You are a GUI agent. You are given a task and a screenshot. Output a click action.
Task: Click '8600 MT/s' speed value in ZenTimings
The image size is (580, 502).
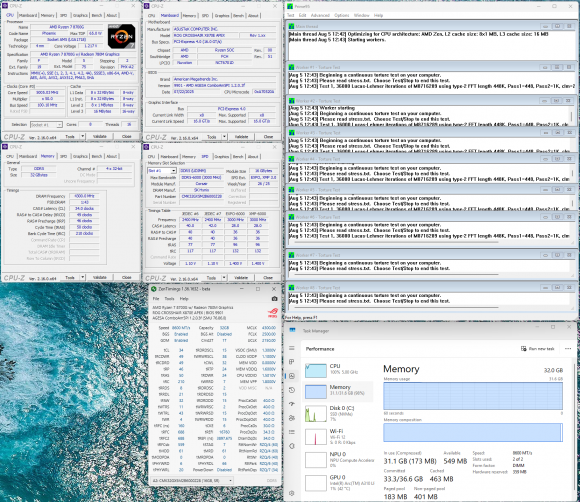point(181,328)
